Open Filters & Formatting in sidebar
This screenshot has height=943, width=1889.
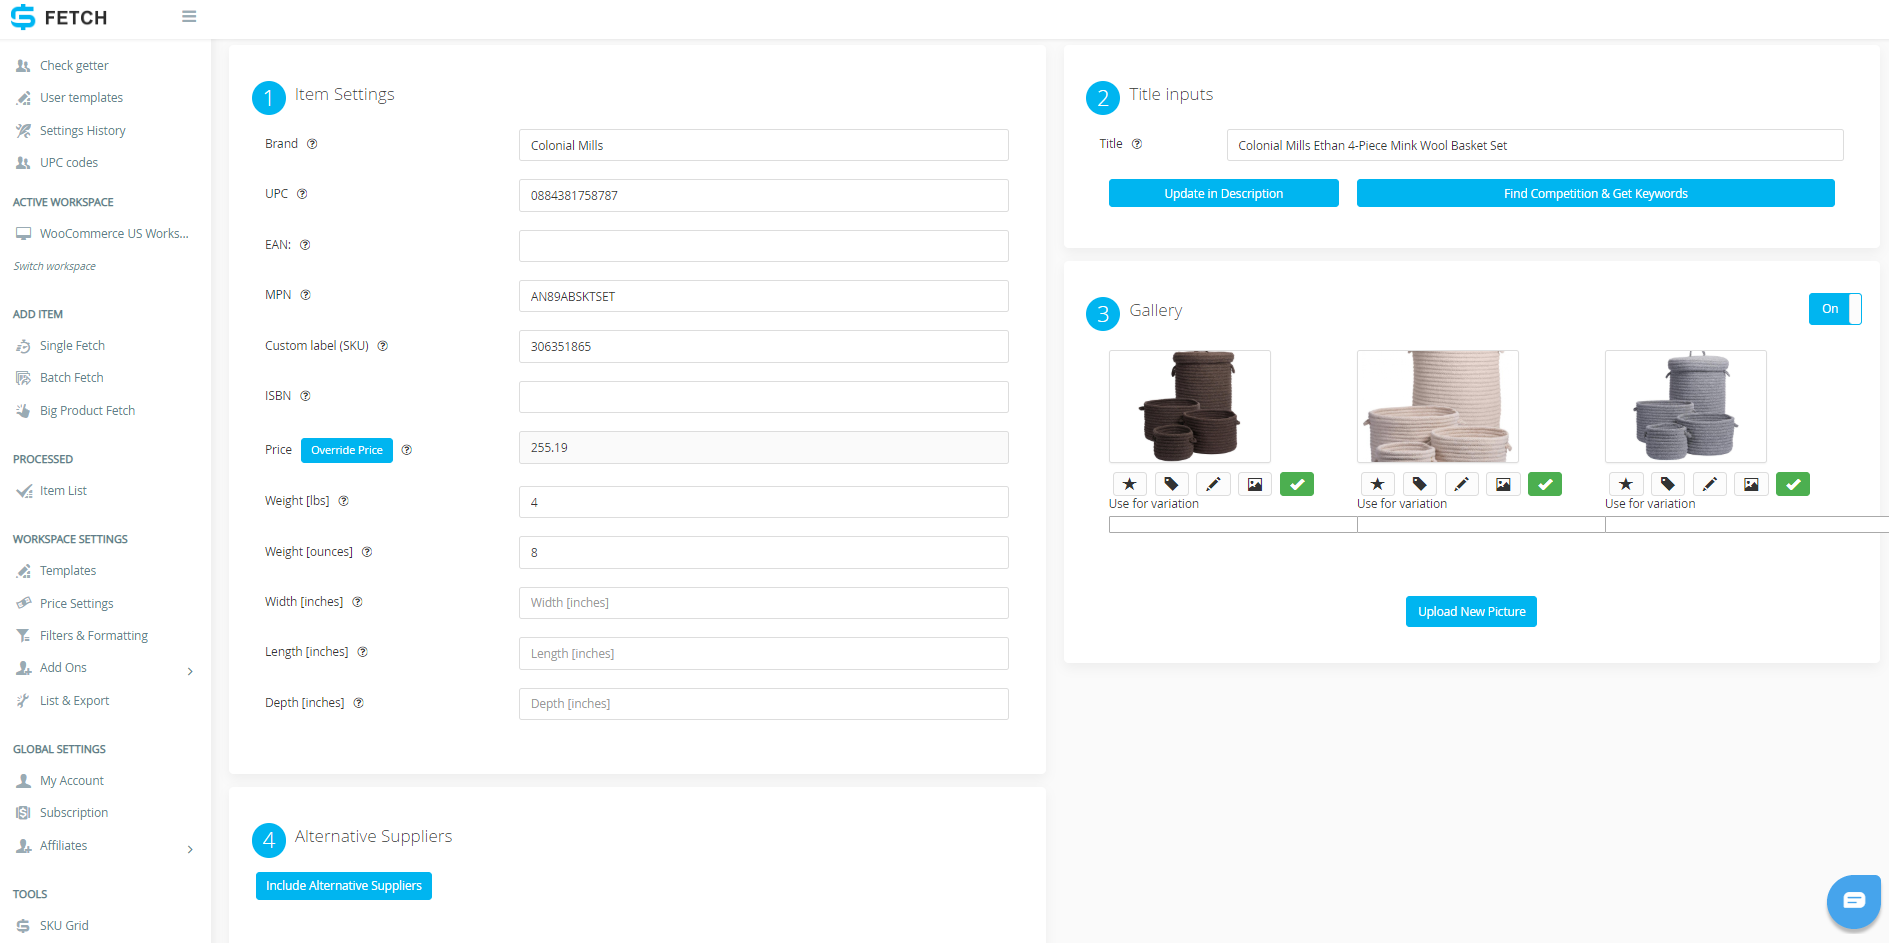93,636
